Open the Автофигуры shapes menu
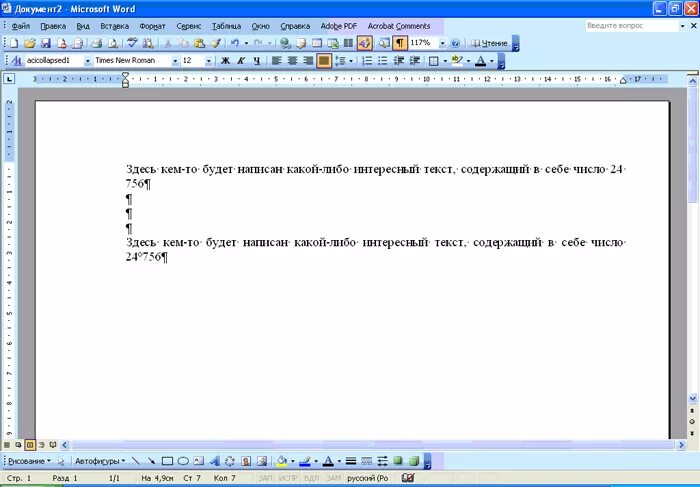Screen dimensions: 700x487 (100, 461)
